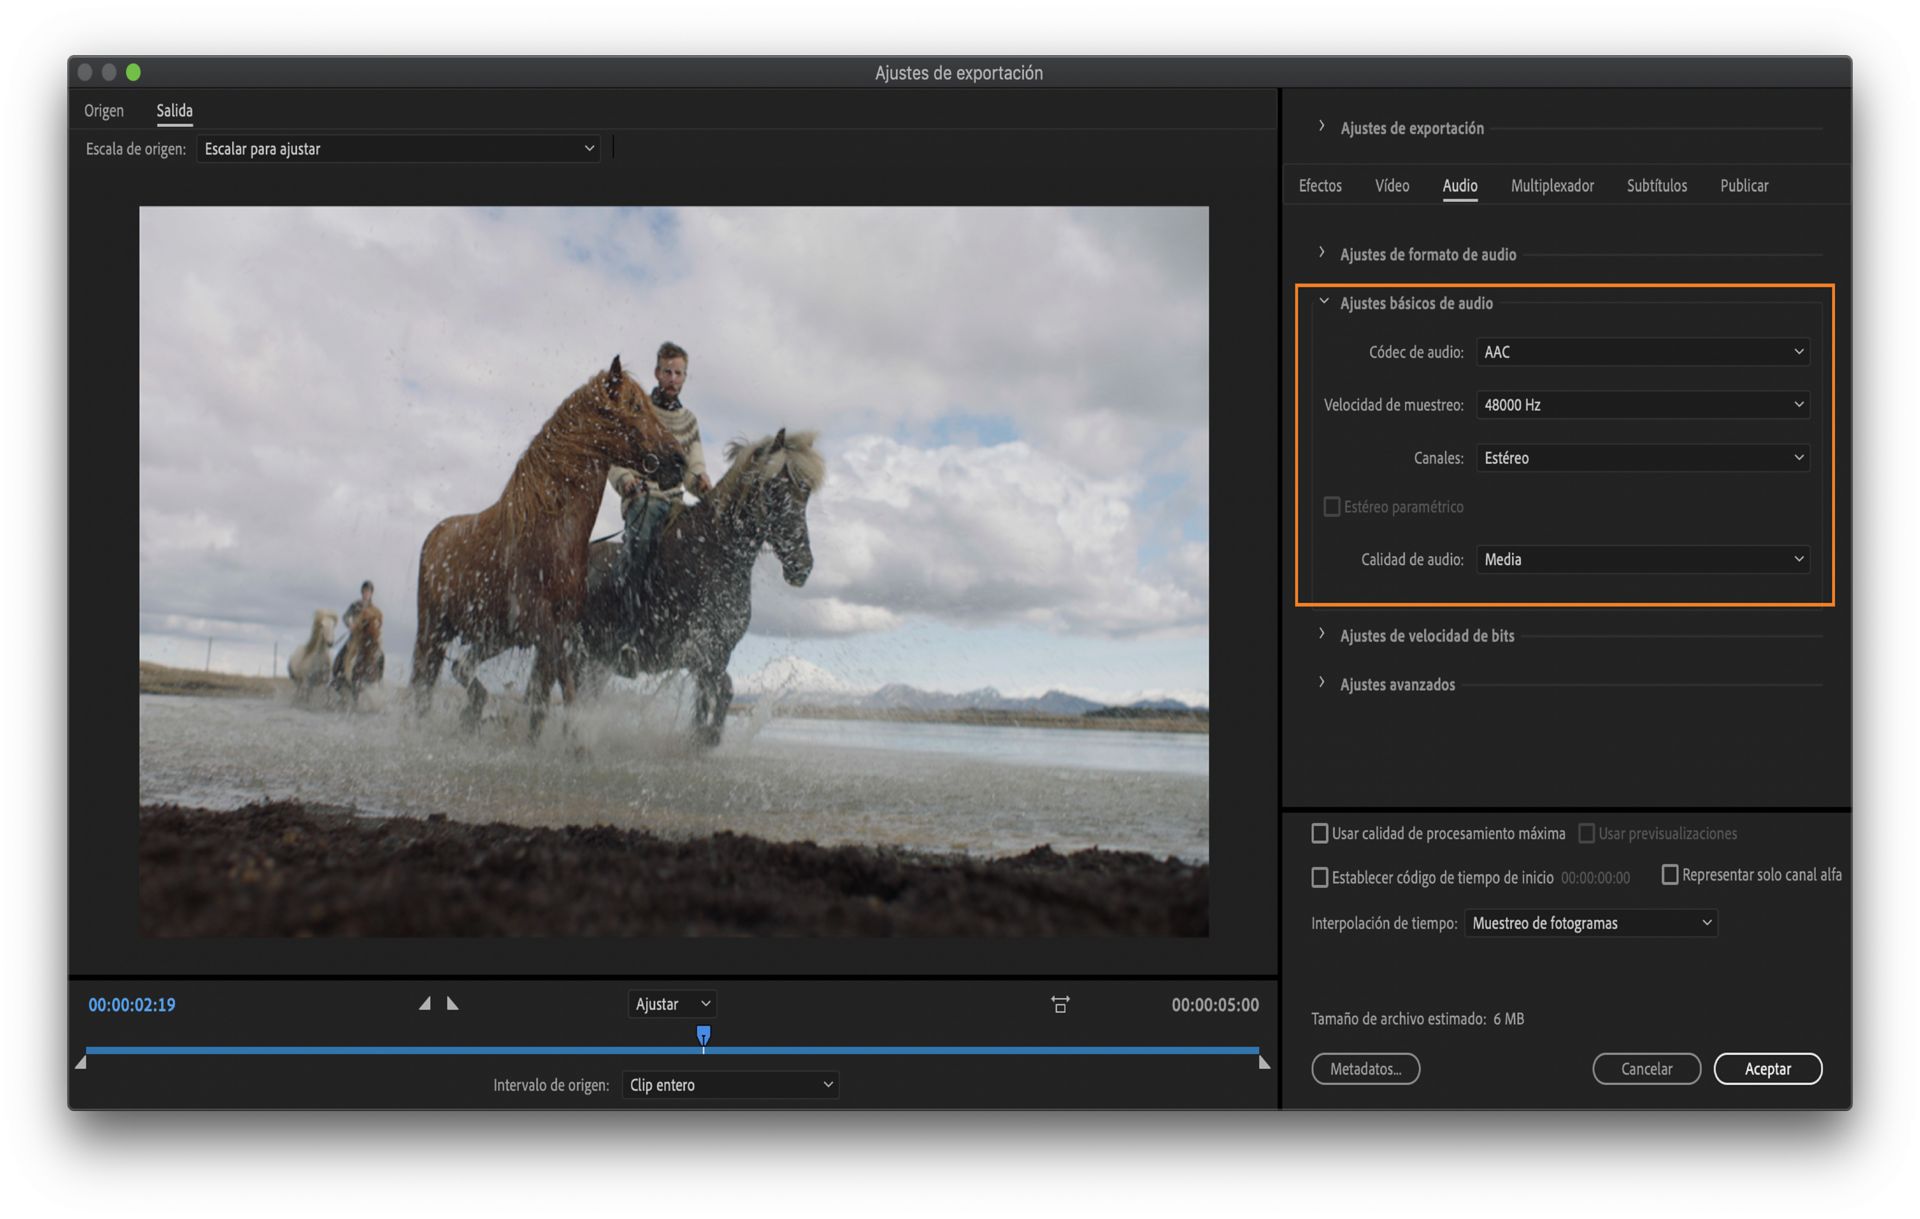Screen dimensions: 1920x1219
Task: Expand Ajustes de formato de audio
Action: pos(1322,253)
